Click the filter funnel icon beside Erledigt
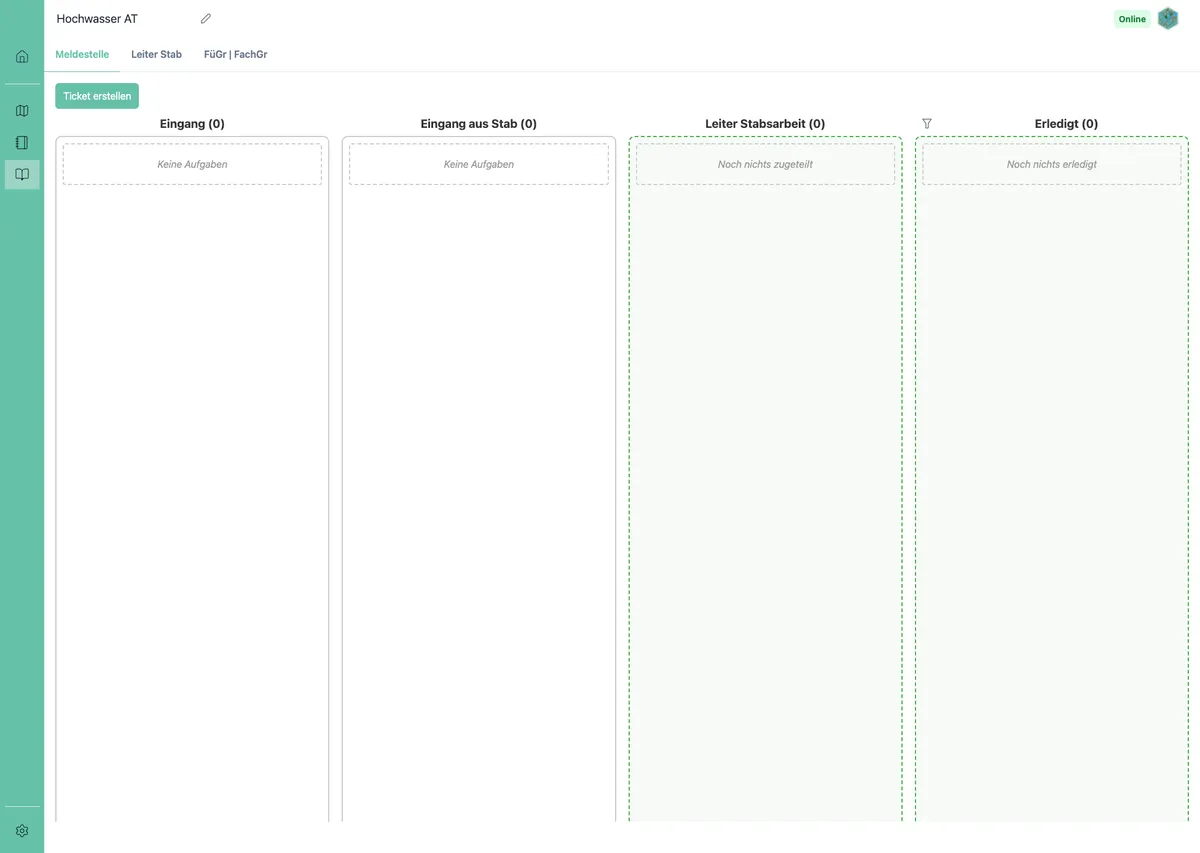The width and height of the screenshot is (1200, 853). tap(926, 124)
